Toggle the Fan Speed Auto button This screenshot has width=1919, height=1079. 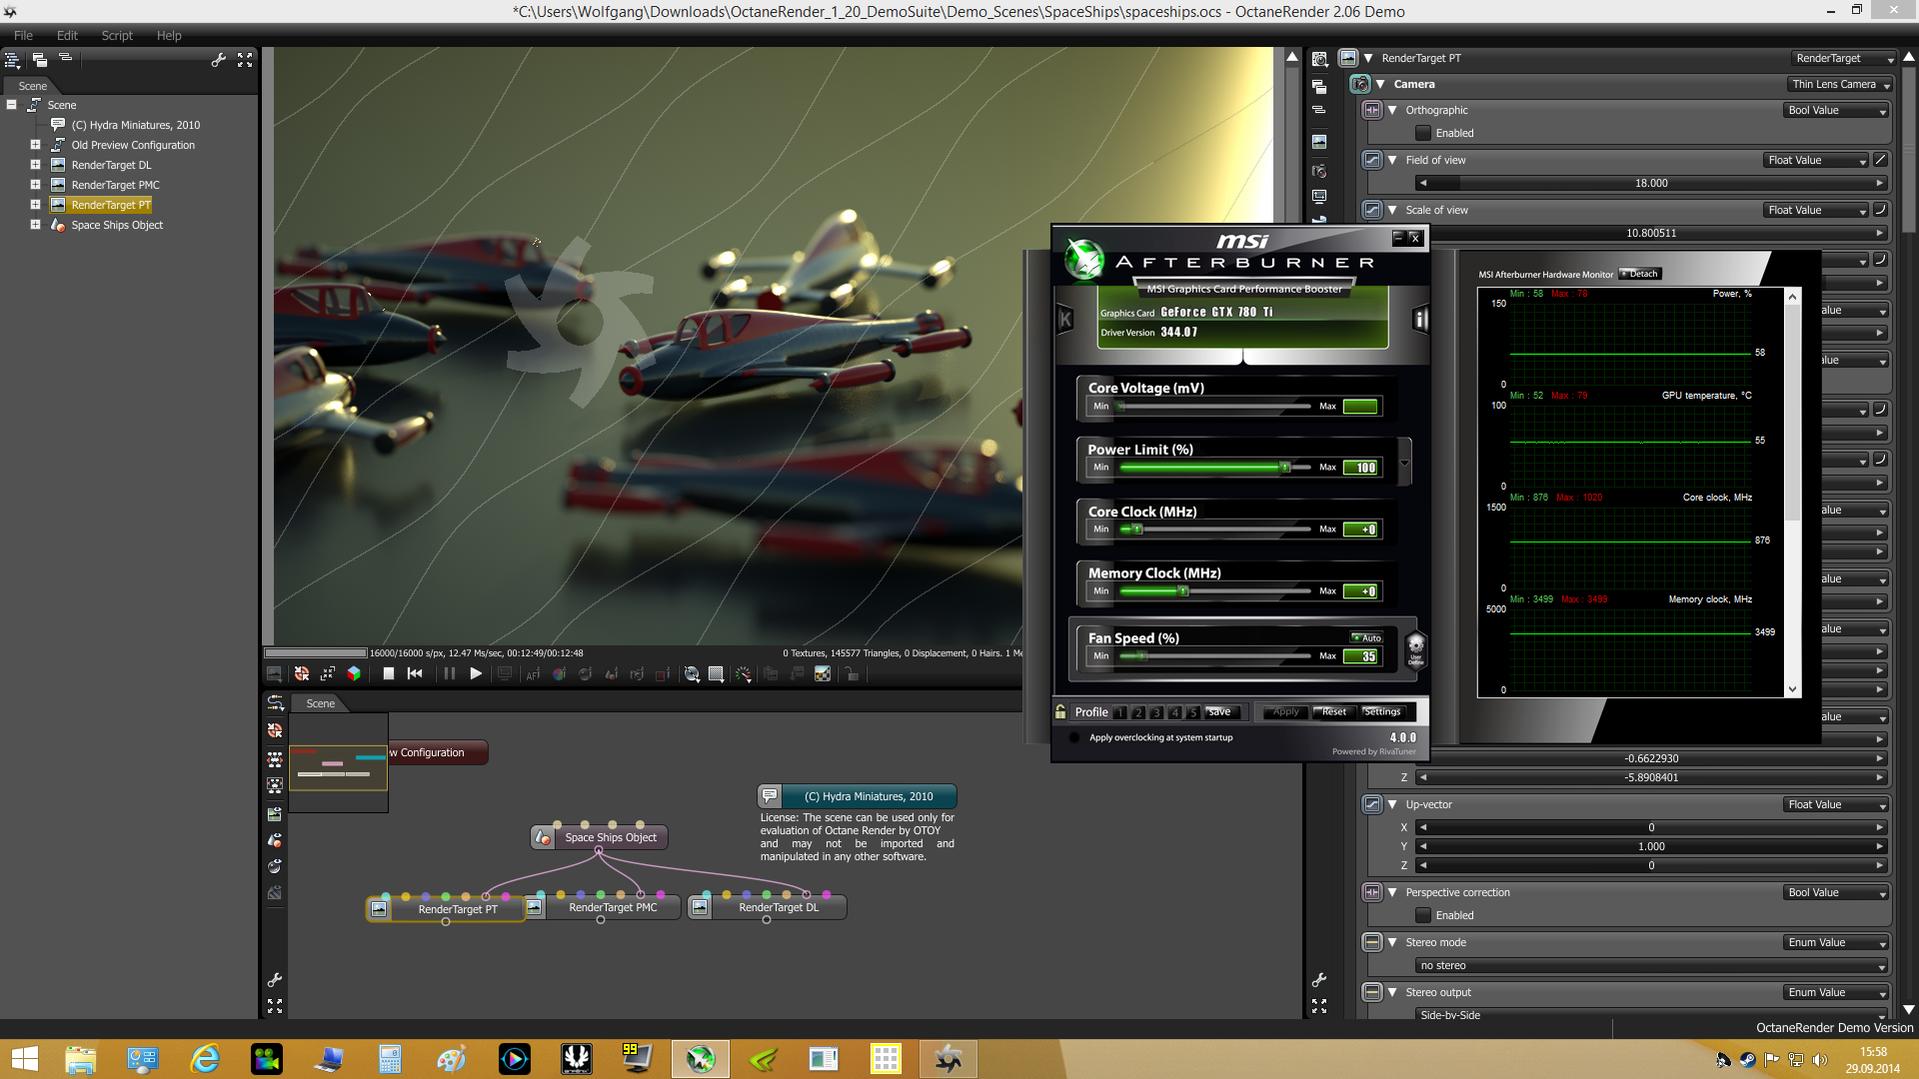(1366, 638)
